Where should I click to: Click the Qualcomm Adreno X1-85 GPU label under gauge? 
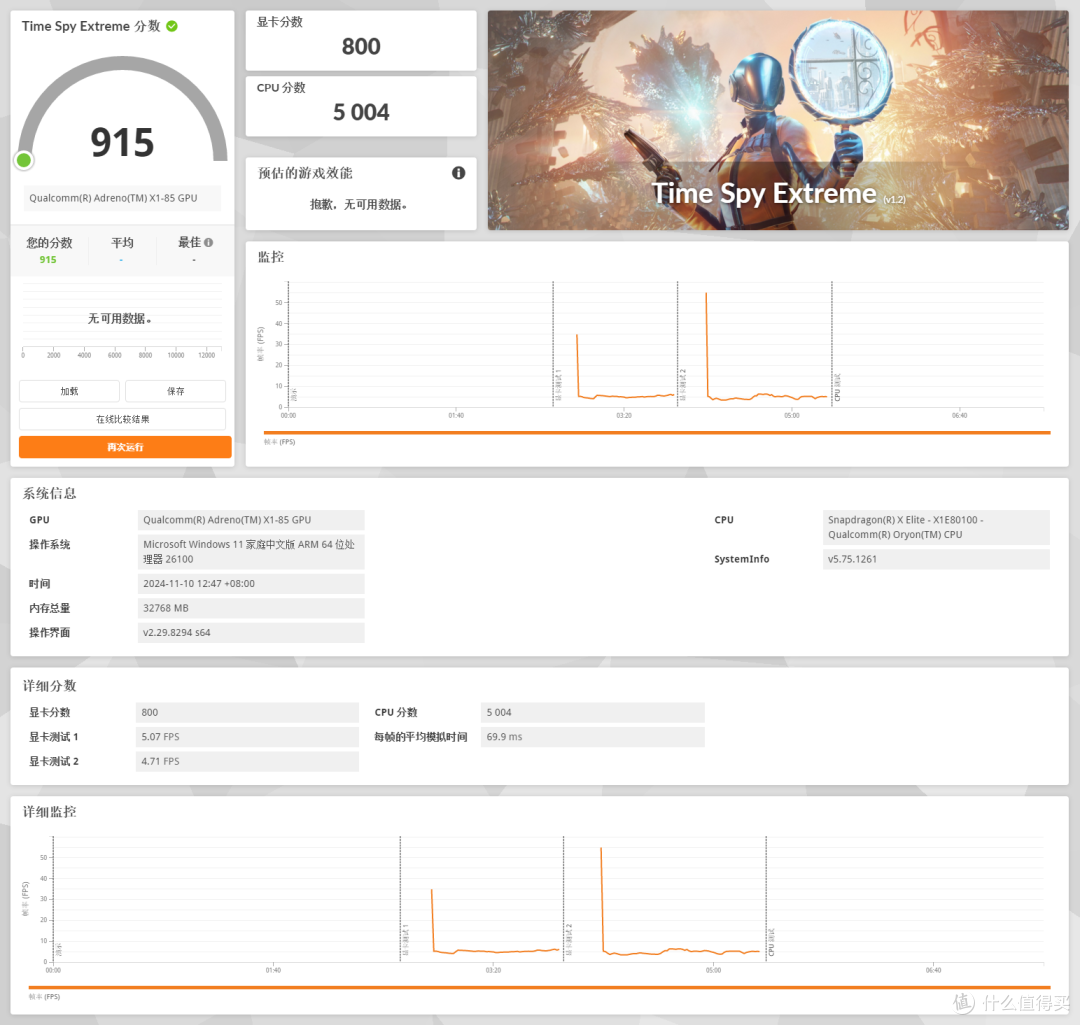pyautogui.click(x=123, y=198)
